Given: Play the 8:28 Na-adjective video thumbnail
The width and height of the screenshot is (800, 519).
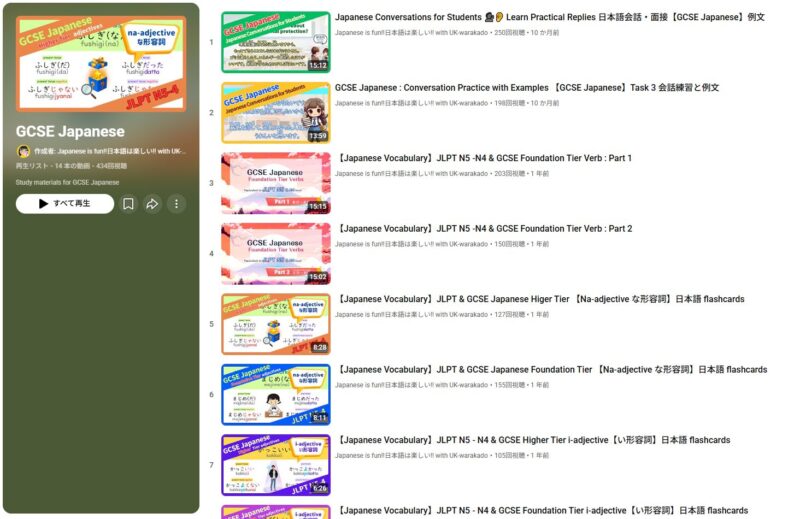Looking at the screenshot, I should [276, 324].
